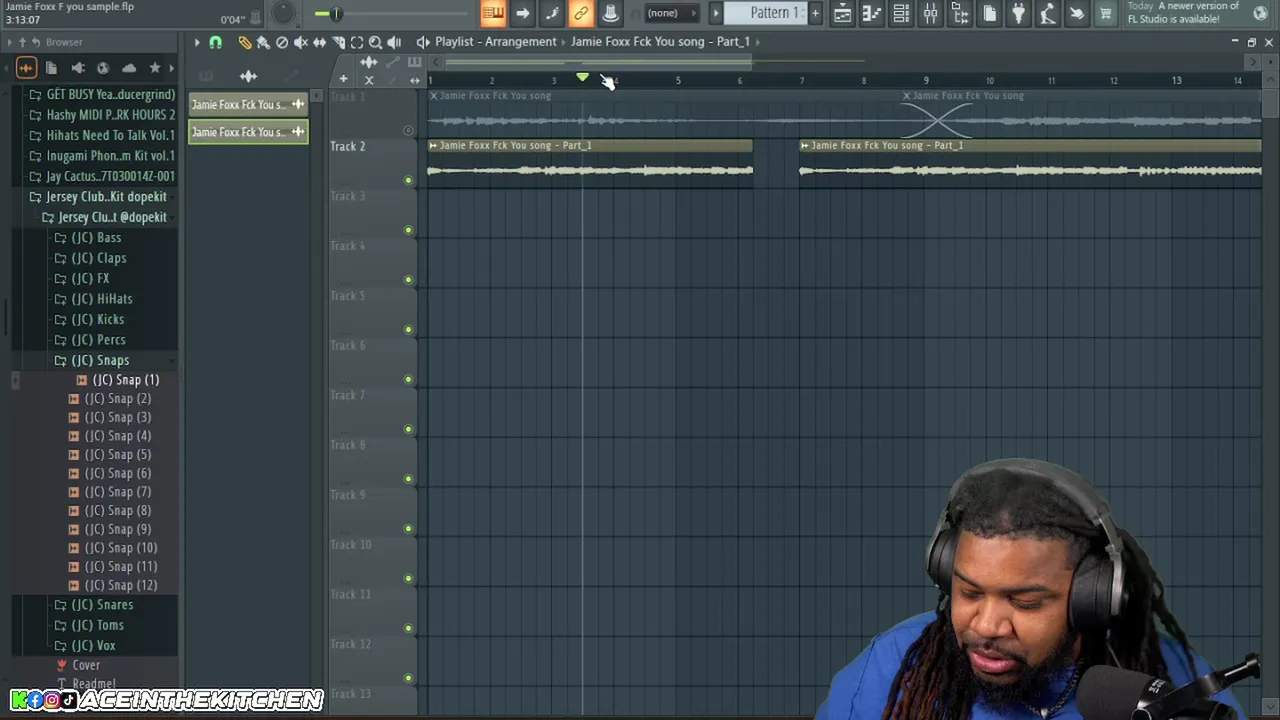
Task: Mute Track 7 using its green dot
Action: click(408, 429)
